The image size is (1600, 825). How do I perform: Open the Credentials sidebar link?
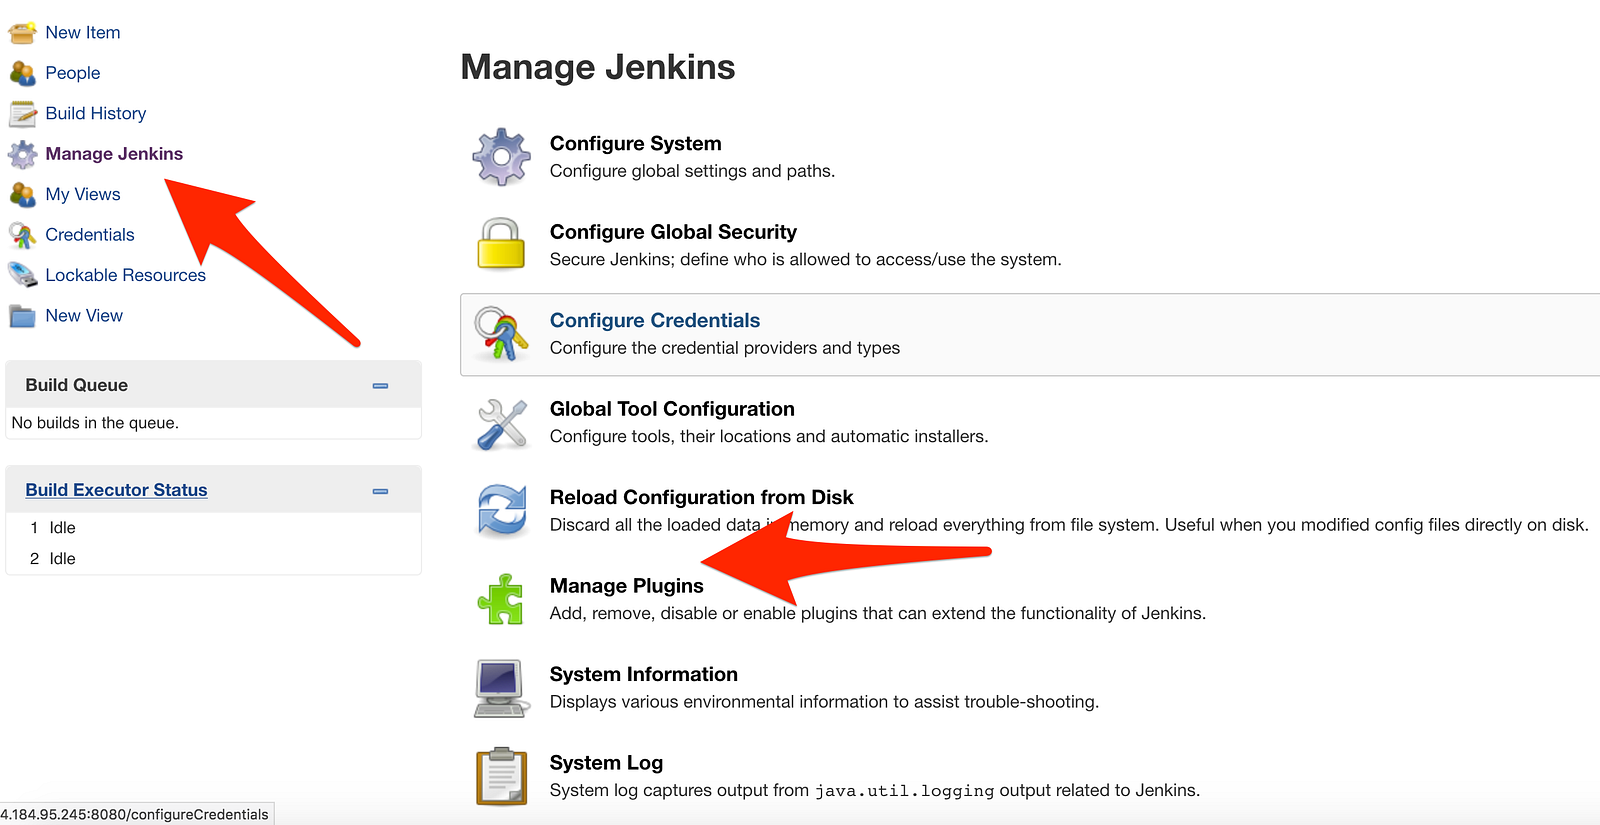coord(90,235)
